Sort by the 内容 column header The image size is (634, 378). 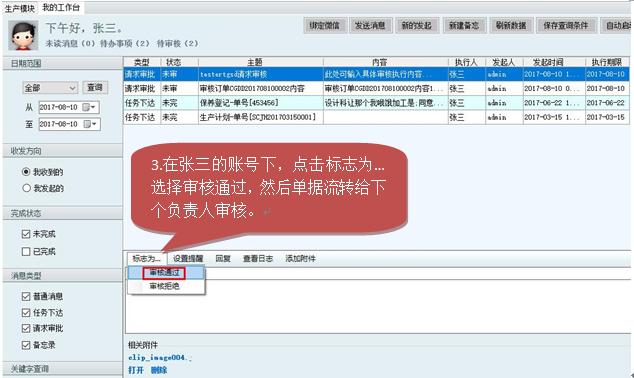[x=385, y=62]
